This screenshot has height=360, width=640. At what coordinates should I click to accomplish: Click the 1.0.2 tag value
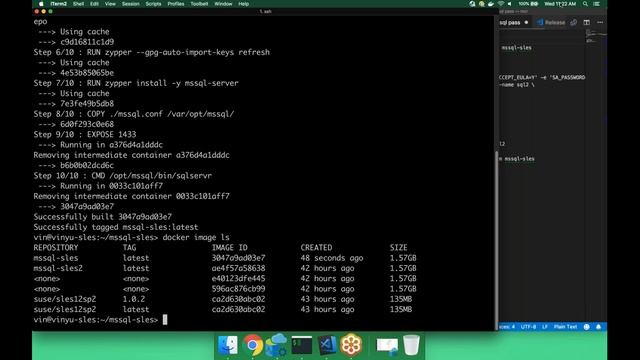point(133,299)
